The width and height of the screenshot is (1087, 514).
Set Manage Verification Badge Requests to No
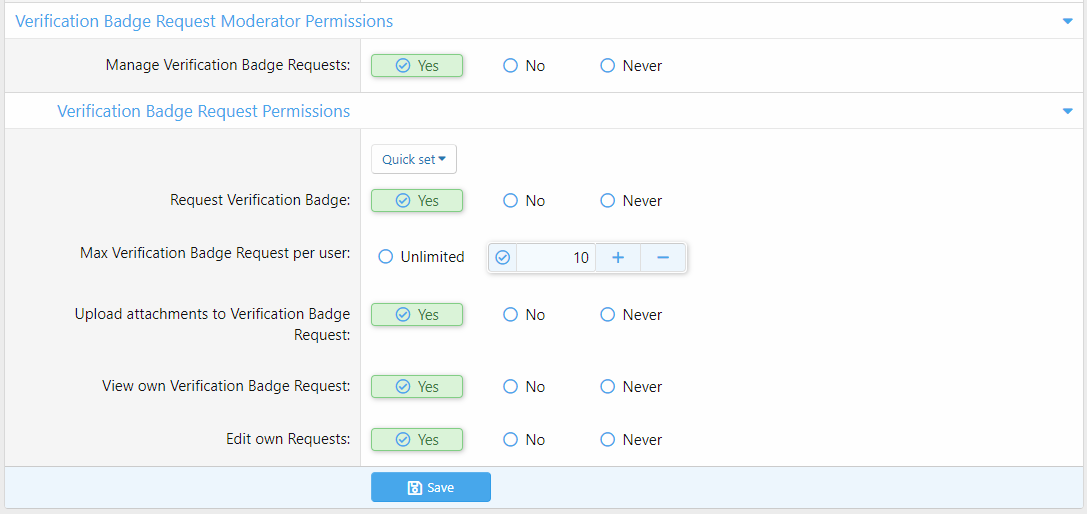(511, 66)
